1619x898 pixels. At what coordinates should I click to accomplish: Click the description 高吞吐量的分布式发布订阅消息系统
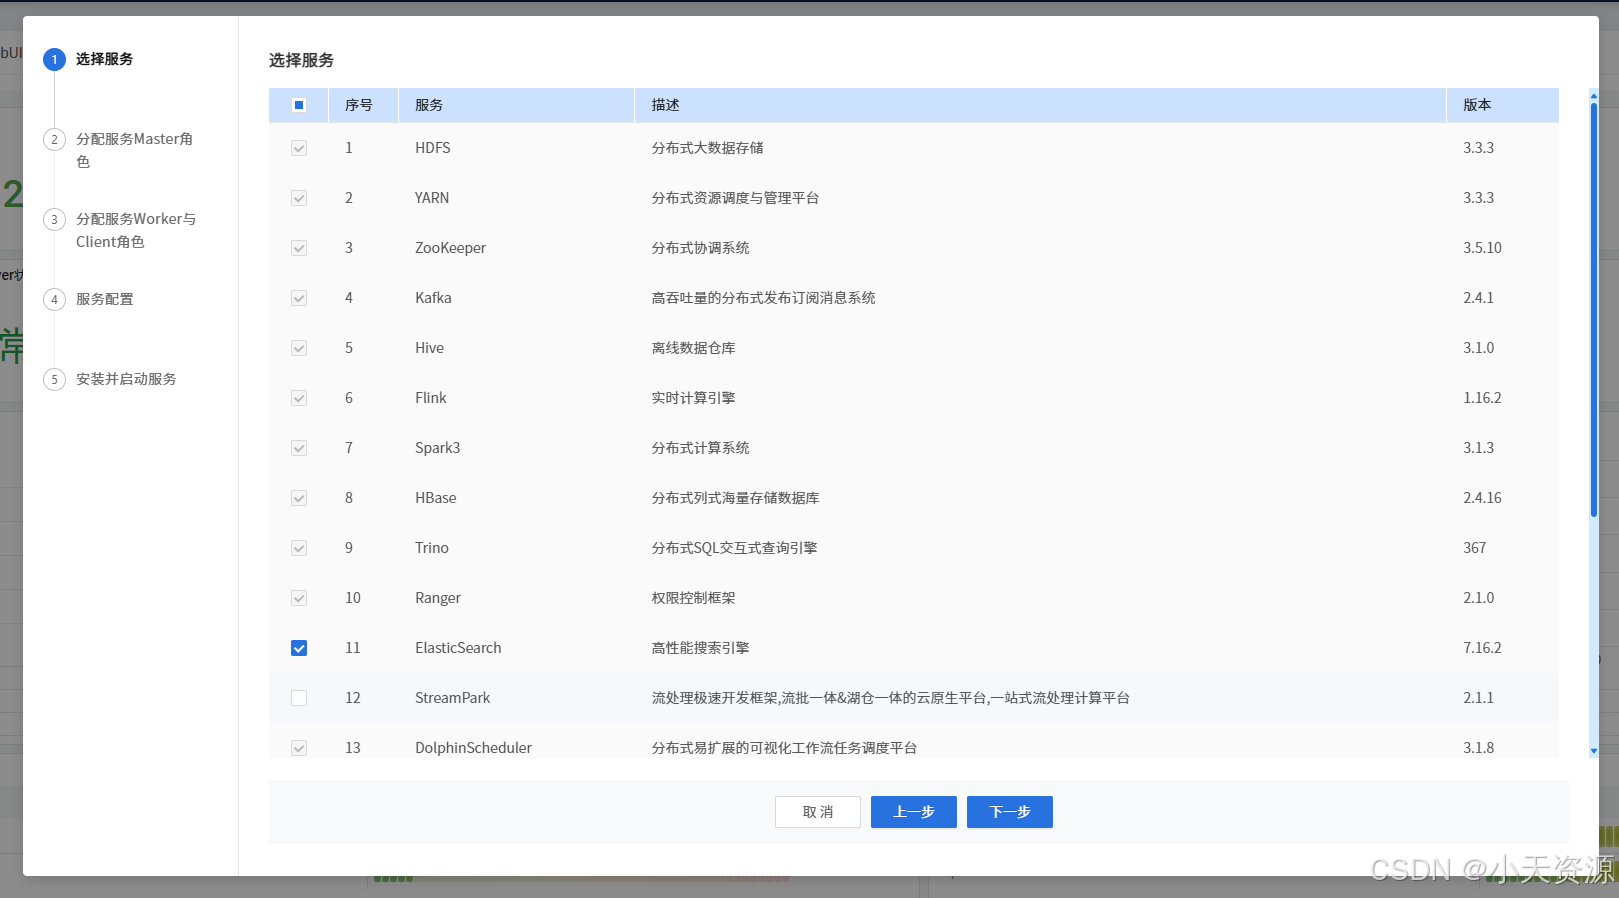coord(764,298)
